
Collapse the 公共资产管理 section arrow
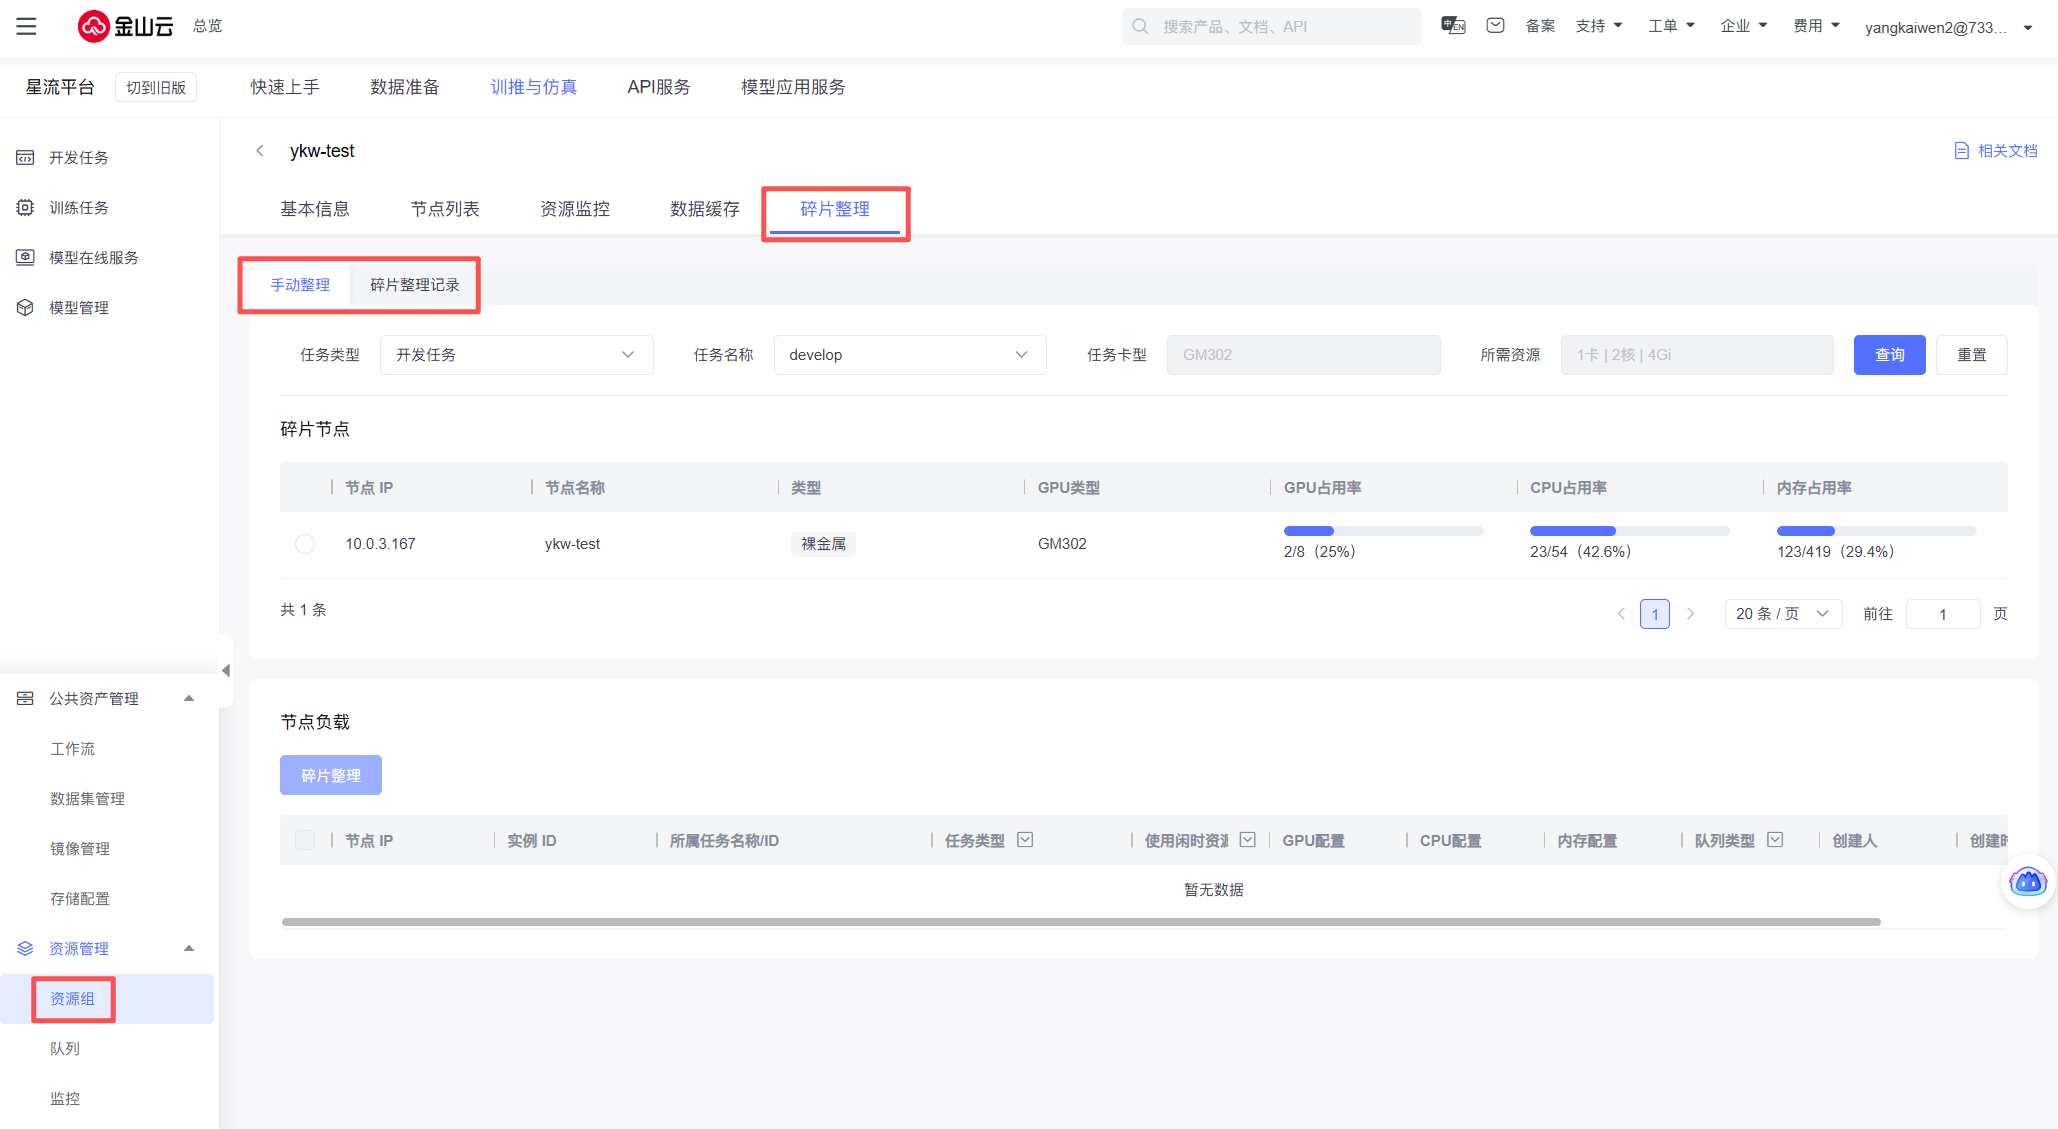(x=189, y=699)
